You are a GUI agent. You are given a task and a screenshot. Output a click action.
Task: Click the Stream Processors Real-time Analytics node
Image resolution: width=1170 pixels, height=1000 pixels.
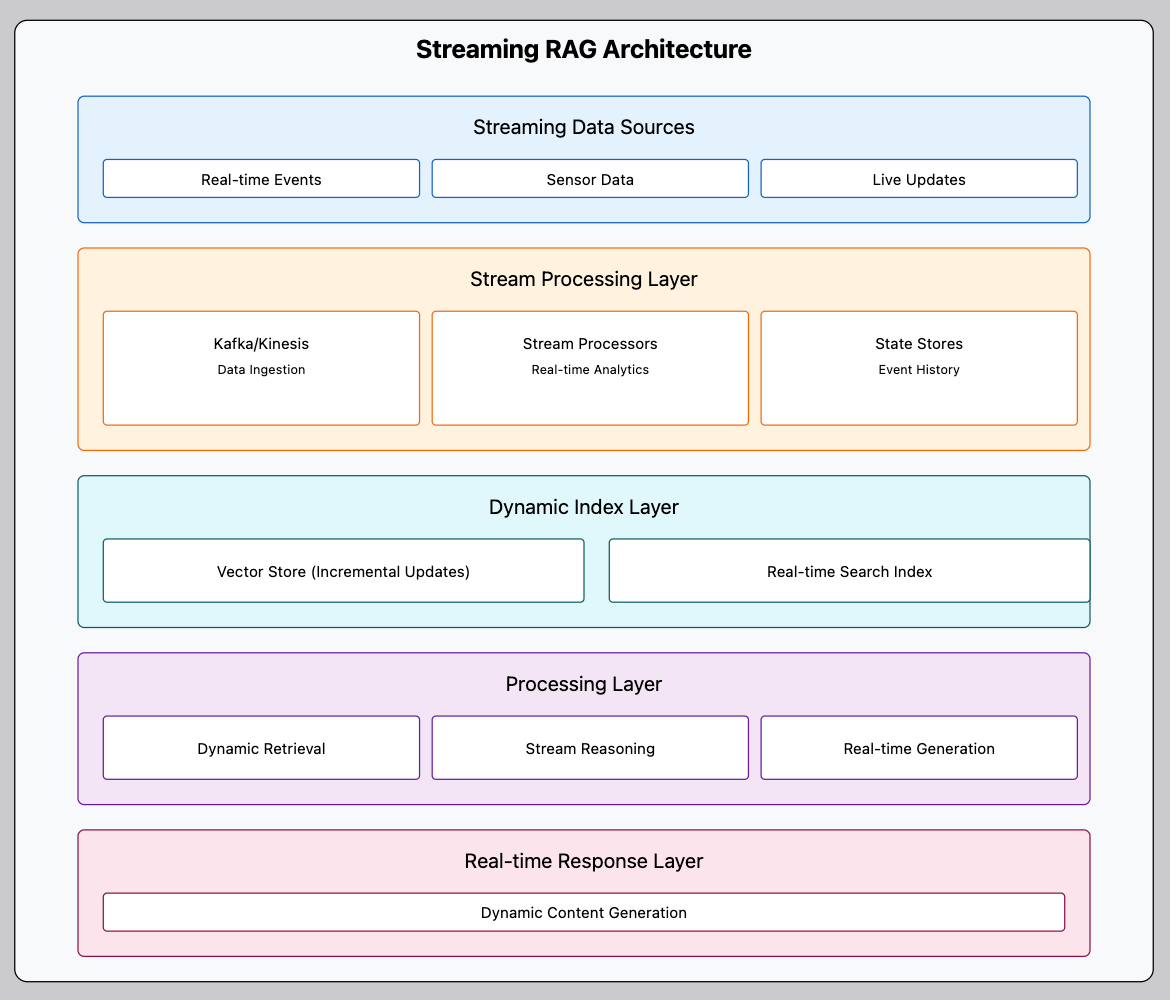[589, 367]
